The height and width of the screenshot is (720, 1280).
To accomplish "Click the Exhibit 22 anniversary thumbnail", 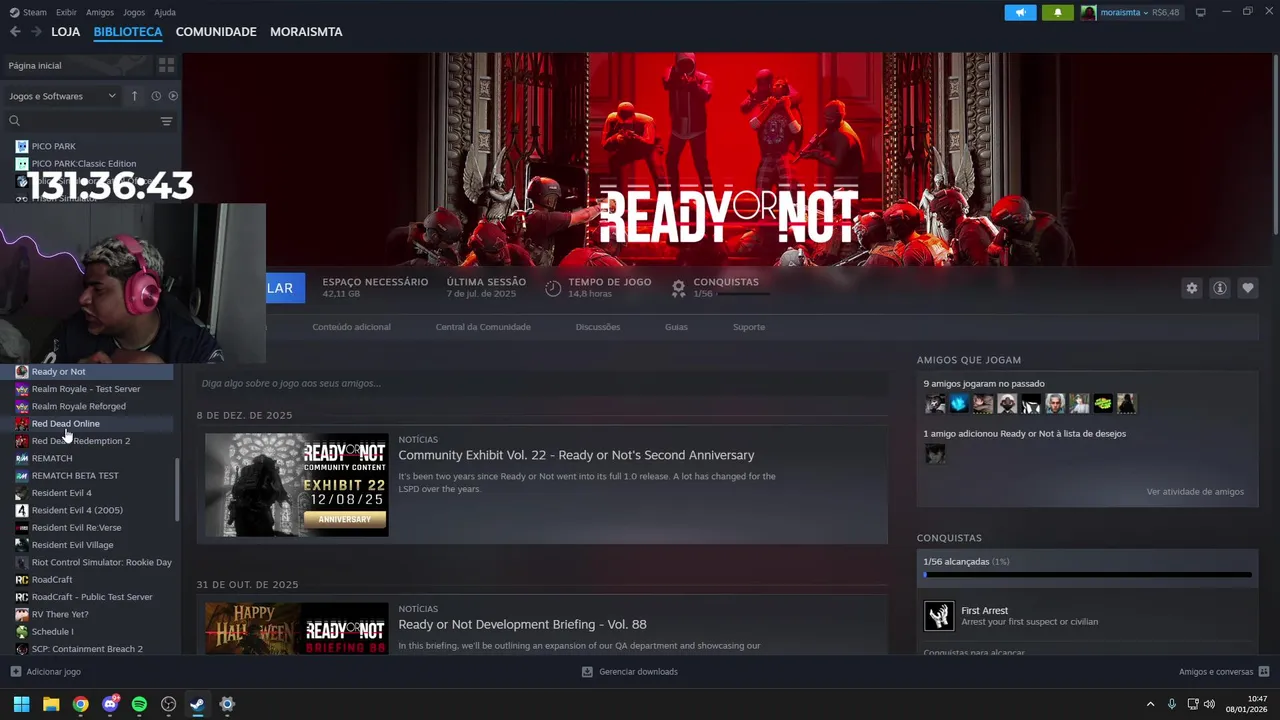I will 297,485.
